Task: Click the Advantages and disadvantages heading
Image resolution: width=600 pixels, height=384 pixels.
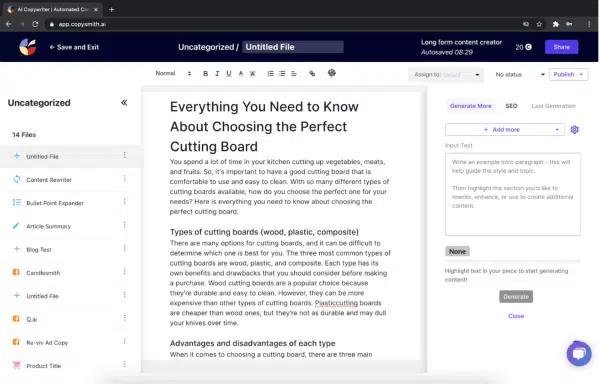Action: [x=253, y=343]
